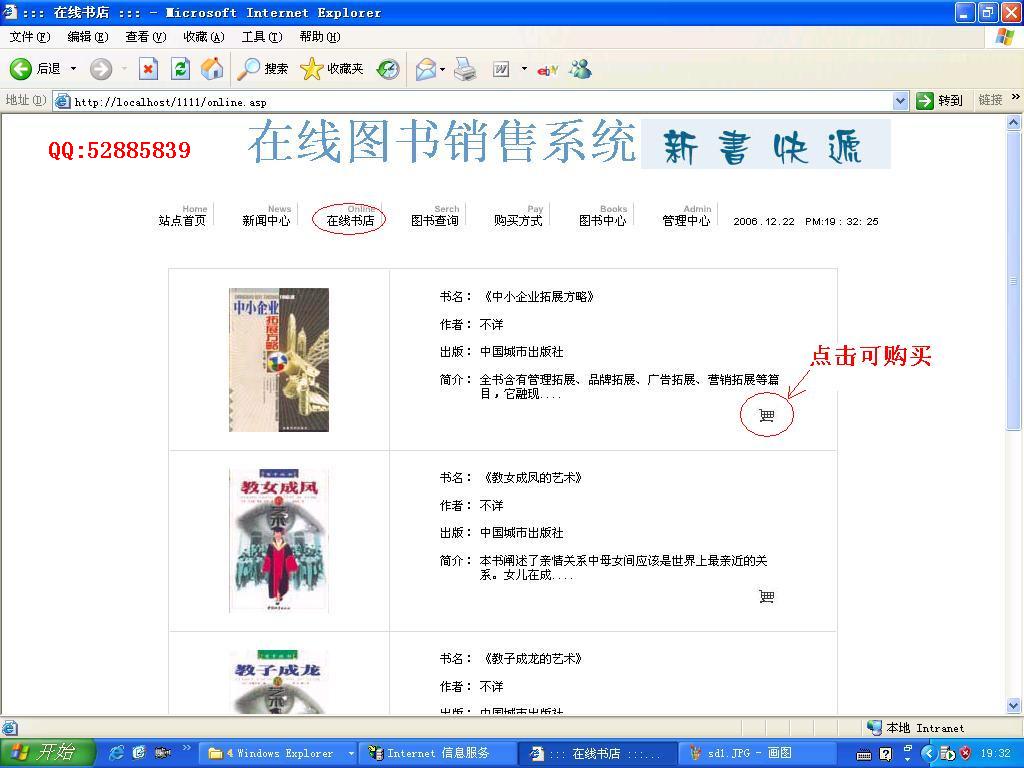Open the Back button history dropdown arrow
1024x768 pixels.
click(73, 69)
